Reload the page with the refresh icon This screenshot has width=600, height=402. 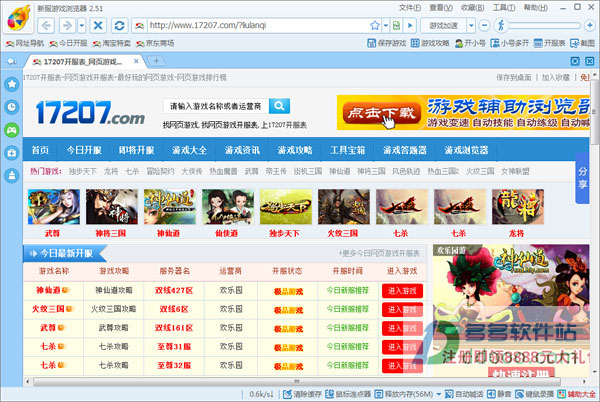[119, 26]
